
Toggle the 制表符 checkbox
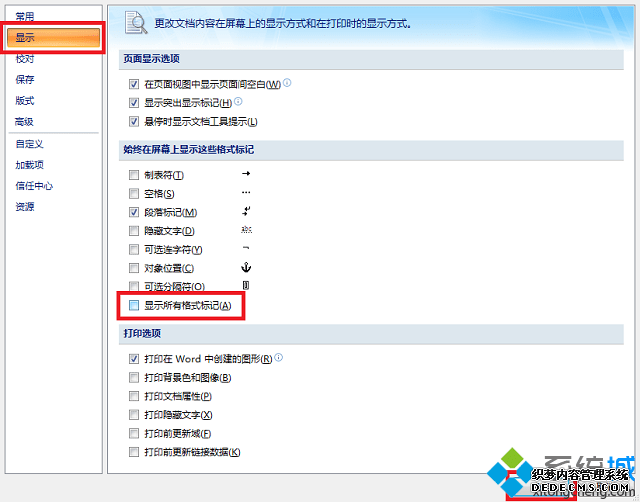pos(134,175)
